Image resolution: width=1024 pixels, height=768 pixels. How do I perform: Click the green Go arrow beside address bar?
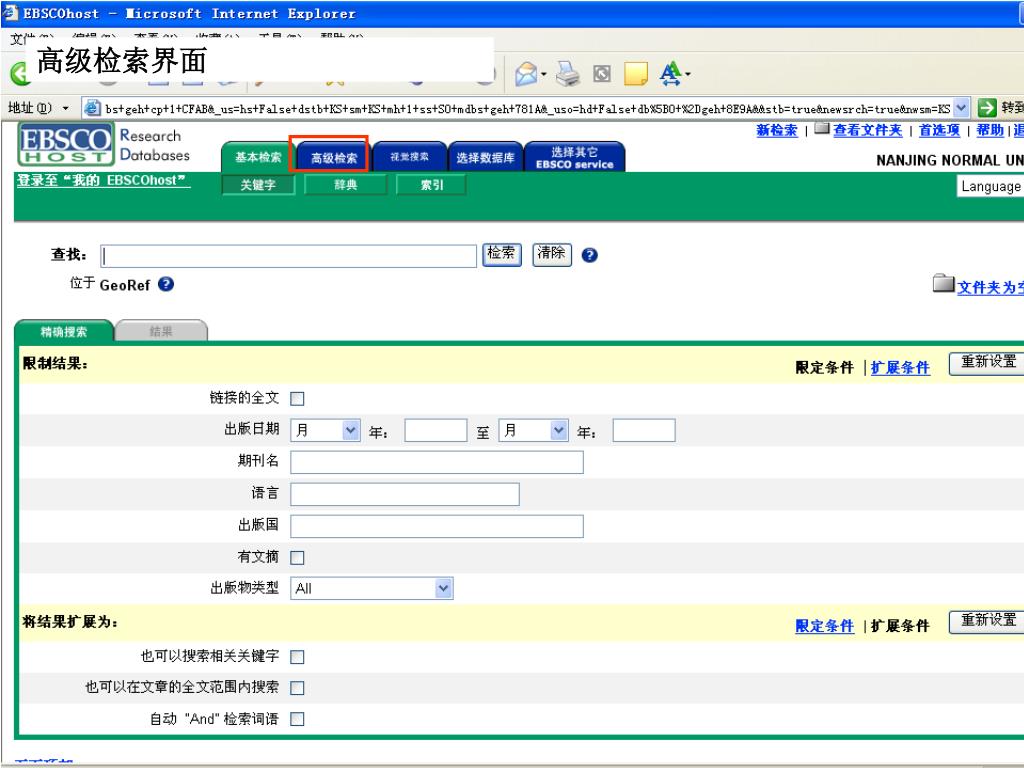point(987,108)
